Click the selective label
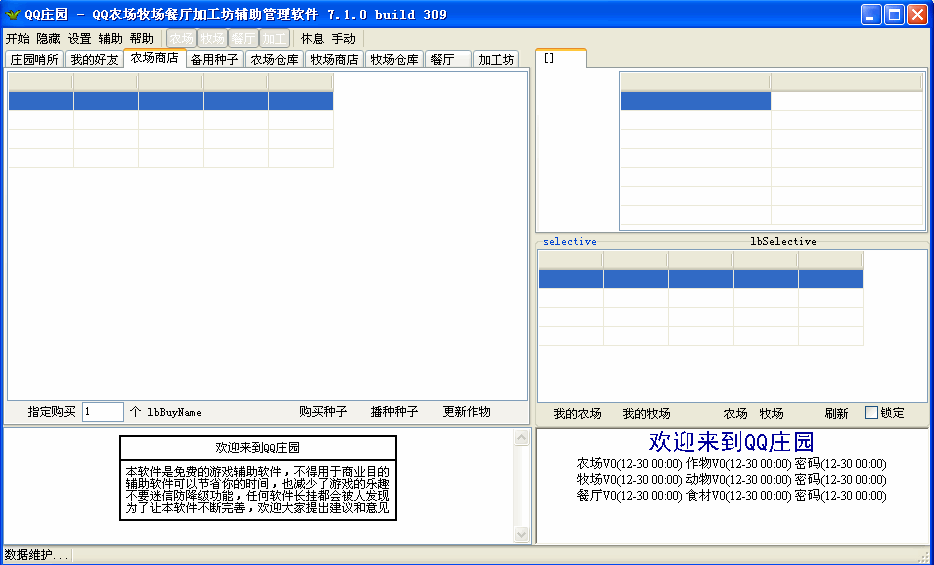Screen dimensions: 934x565 click(x=569, y=241)
